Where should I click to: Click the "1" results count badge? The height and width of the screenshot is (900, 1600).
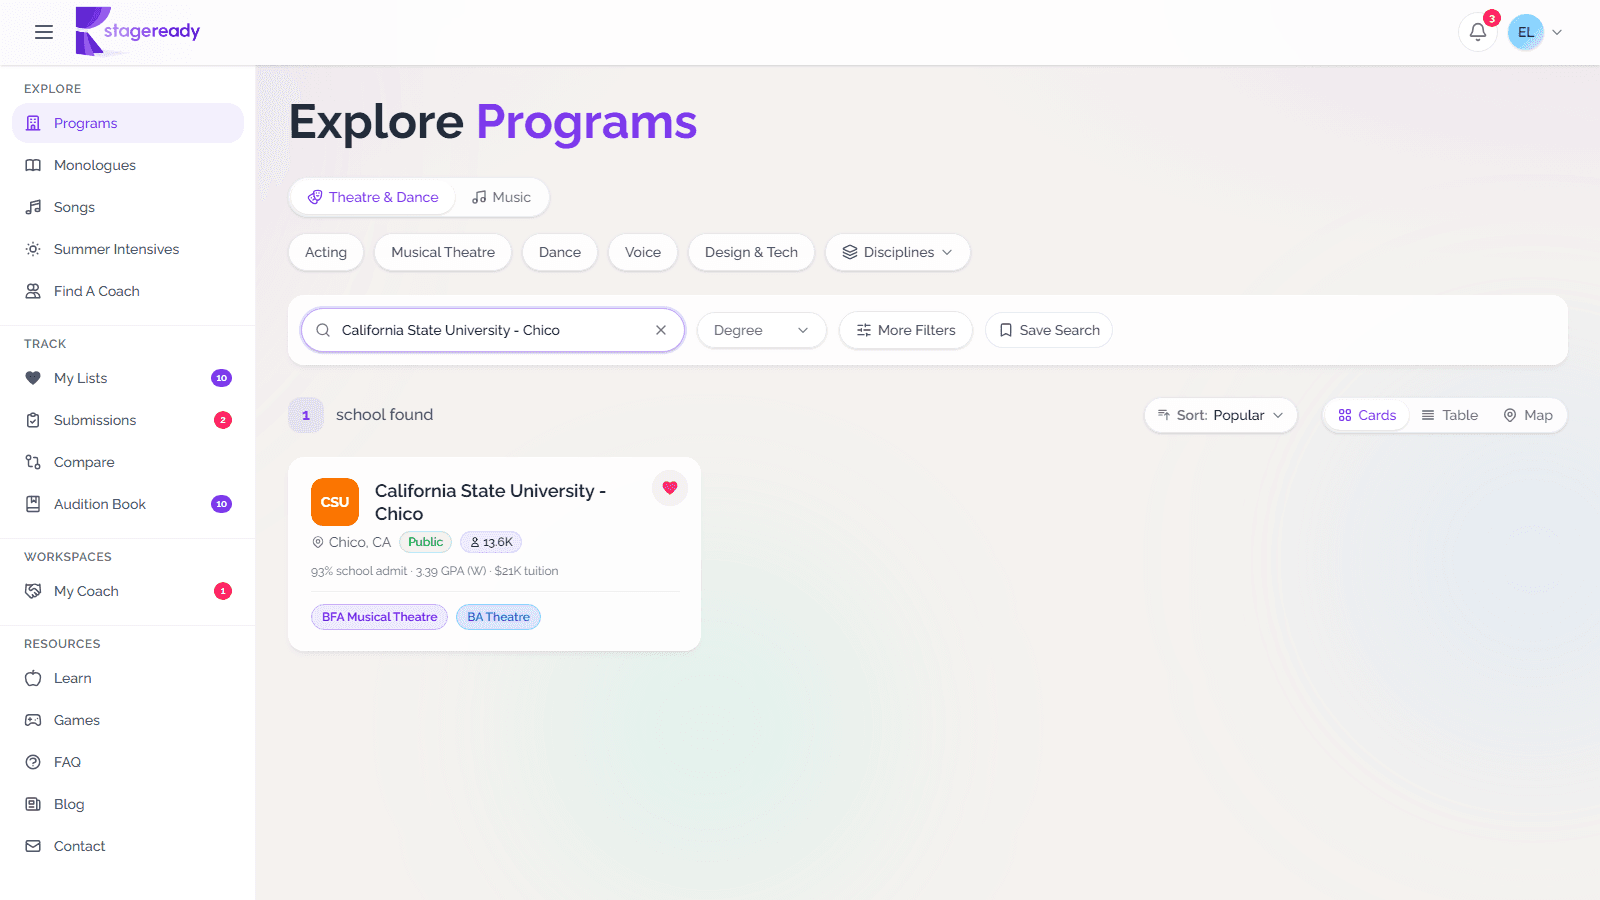pos(306,415)
